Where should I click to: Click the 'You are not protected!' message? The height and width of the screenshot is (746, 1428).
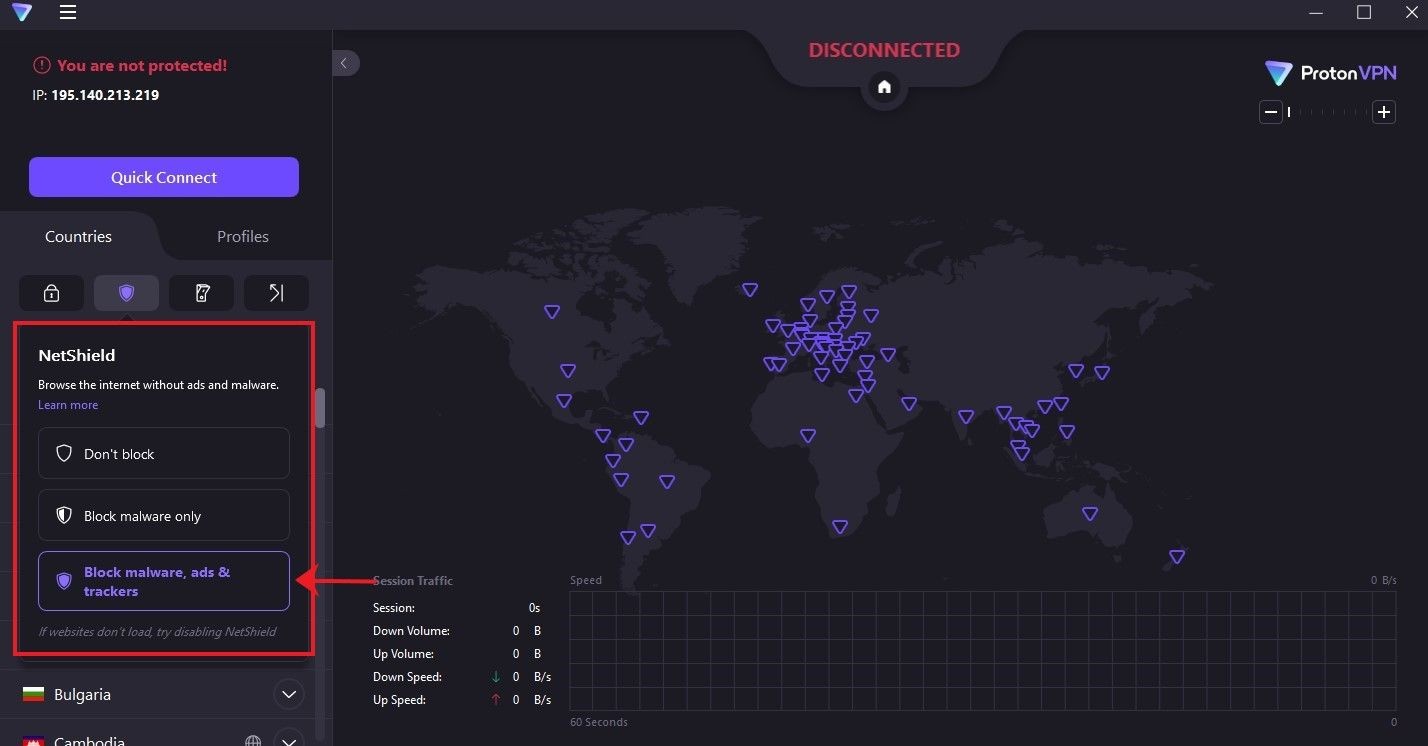(x=142, y=65)
